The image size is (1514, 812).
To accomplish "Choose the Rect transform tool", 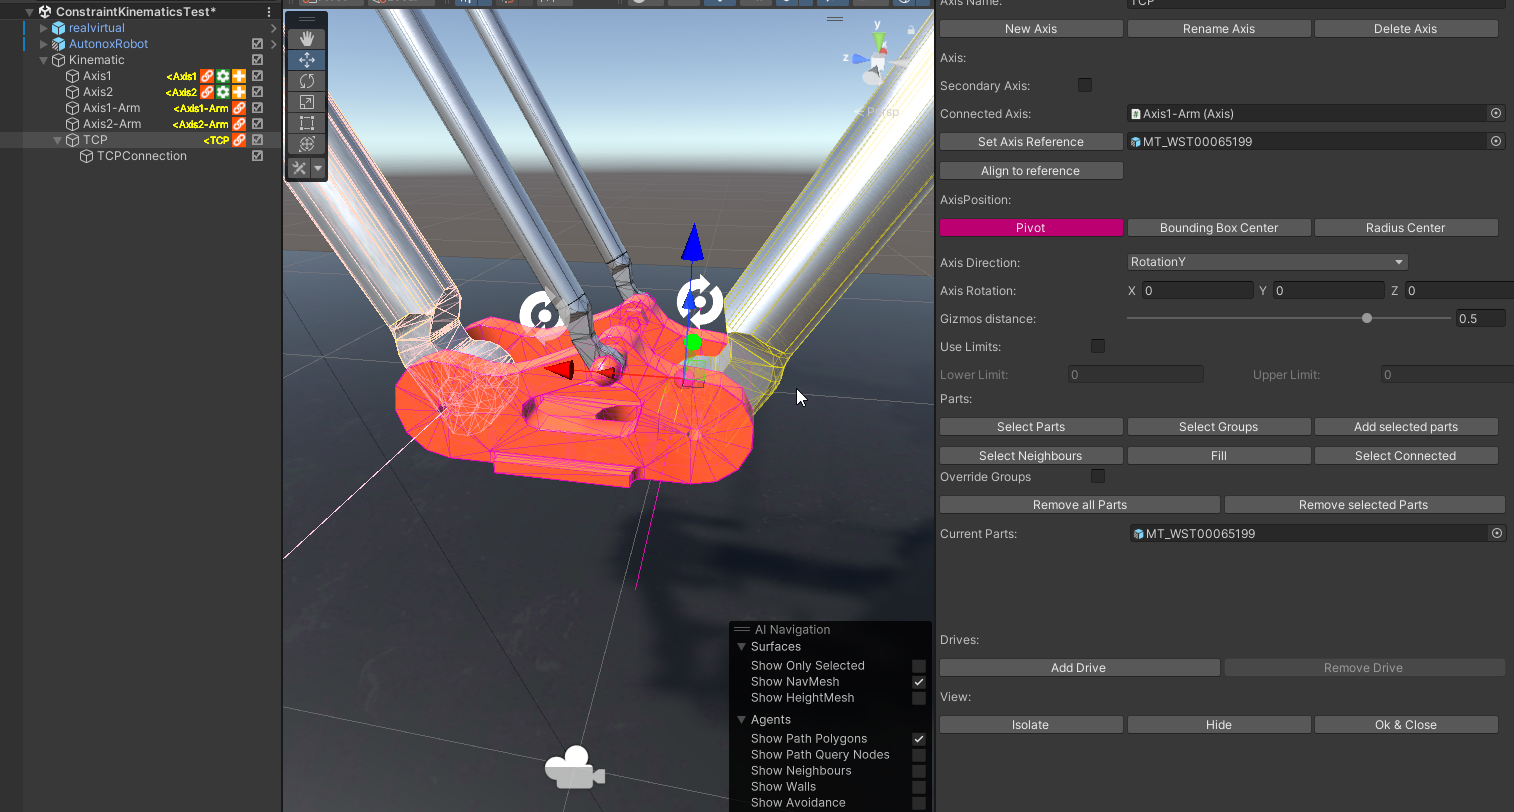I will [307, 123].
